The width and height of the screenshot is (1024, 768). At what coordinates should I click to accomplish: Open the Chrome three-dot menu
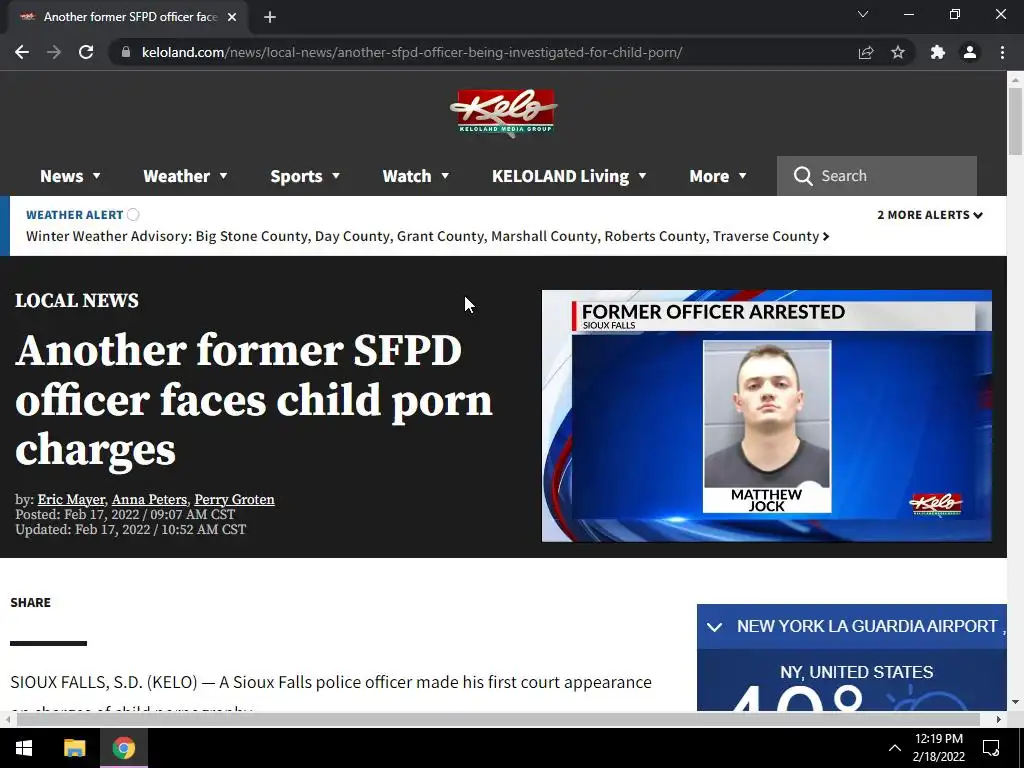(x=1002, y=52)
